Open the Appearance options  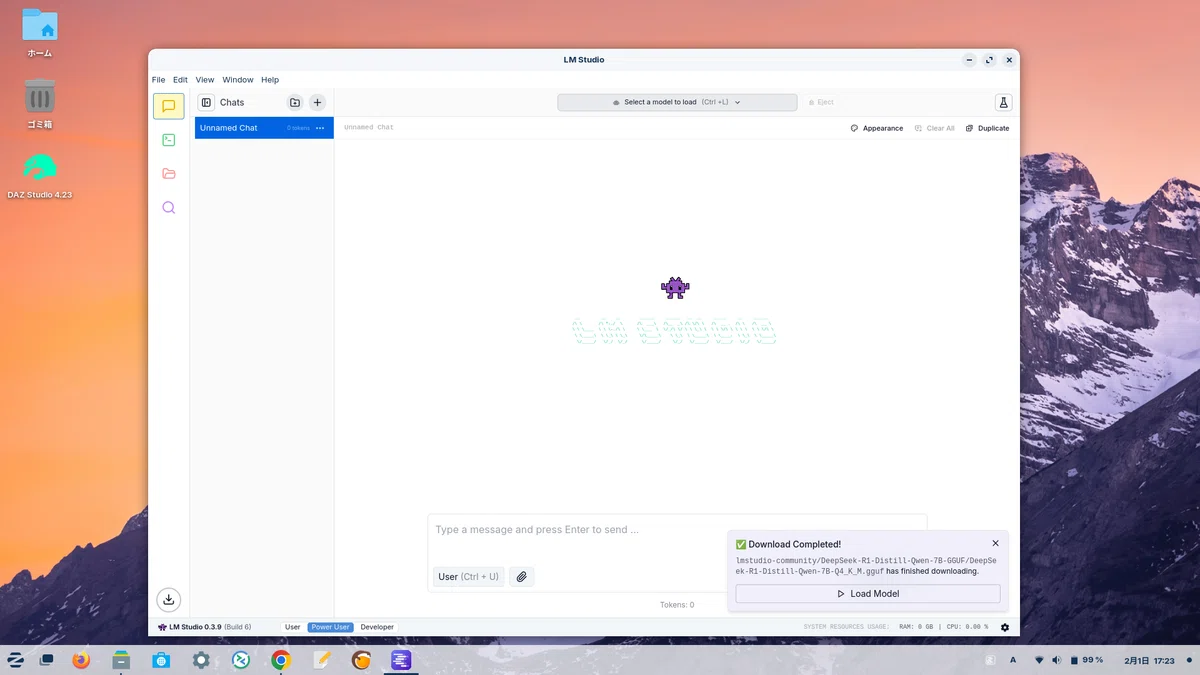click(877, 128)
